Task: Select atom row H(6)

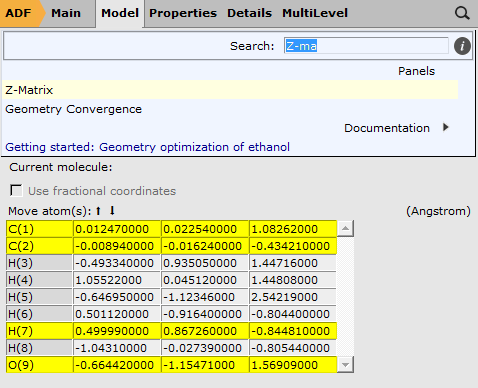Action: [x=39, y=314]
